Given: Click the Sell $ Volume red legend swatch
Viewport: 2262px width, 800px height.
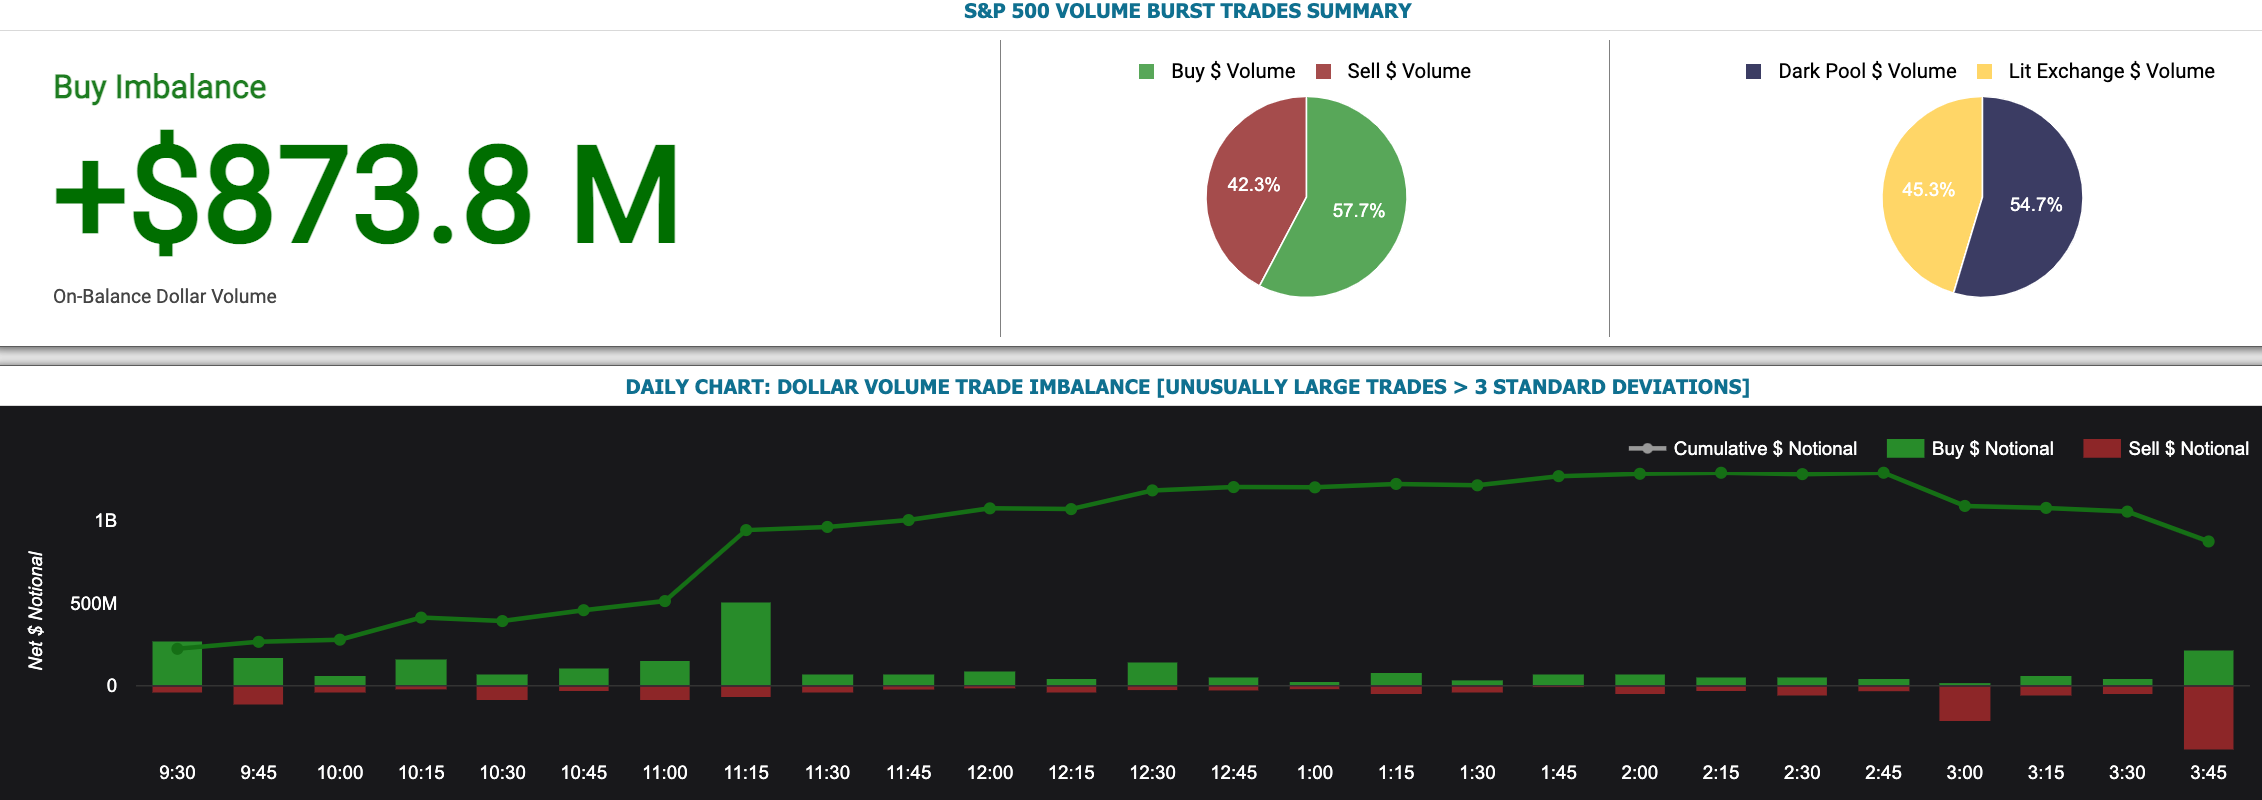Looking at the screenshot, I should [x=1324, y=71].
